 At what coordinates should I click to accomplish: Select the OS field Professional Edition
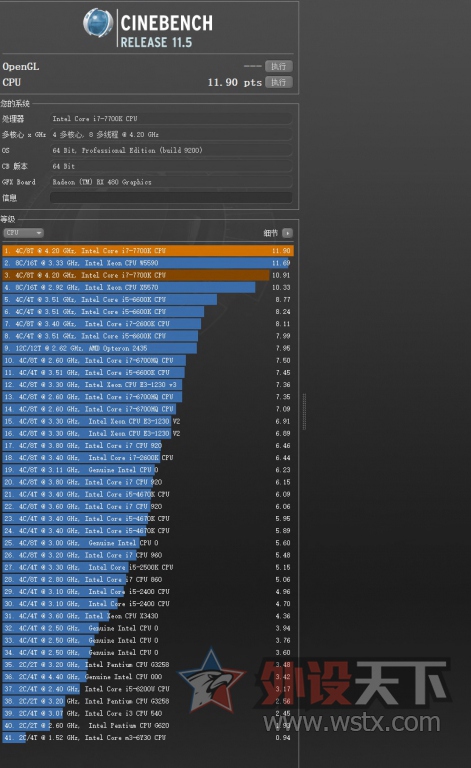click(x=171, y=150)
